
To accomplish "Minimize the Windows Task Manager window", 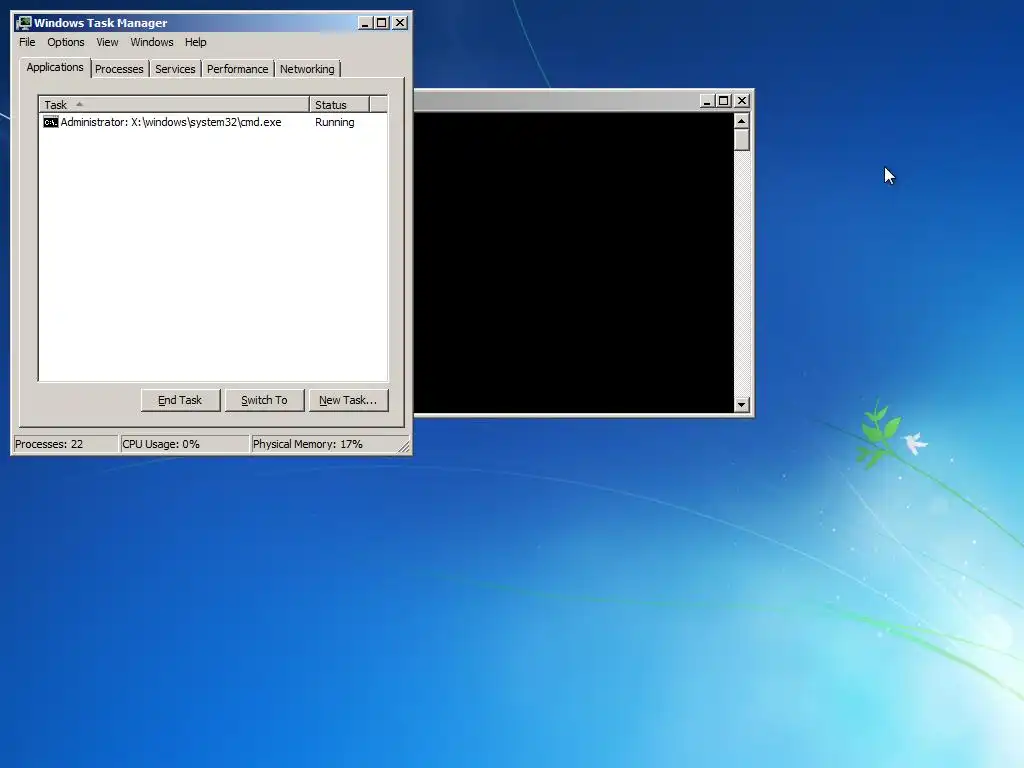I will tap(365, 23).
